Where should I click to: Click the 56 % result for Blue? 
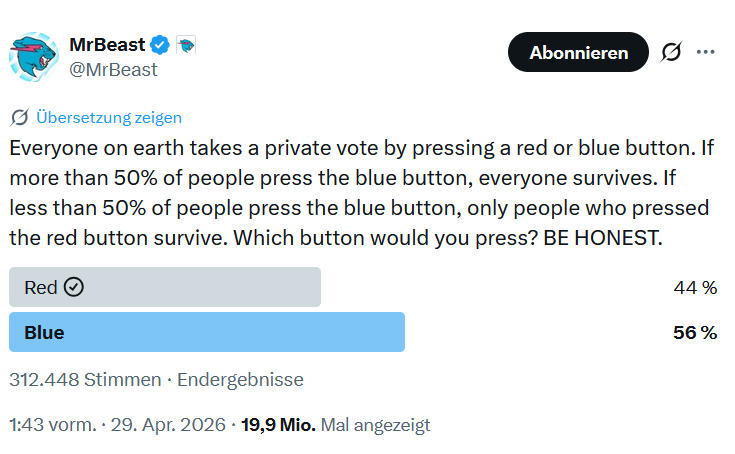(x=695, y=333)
